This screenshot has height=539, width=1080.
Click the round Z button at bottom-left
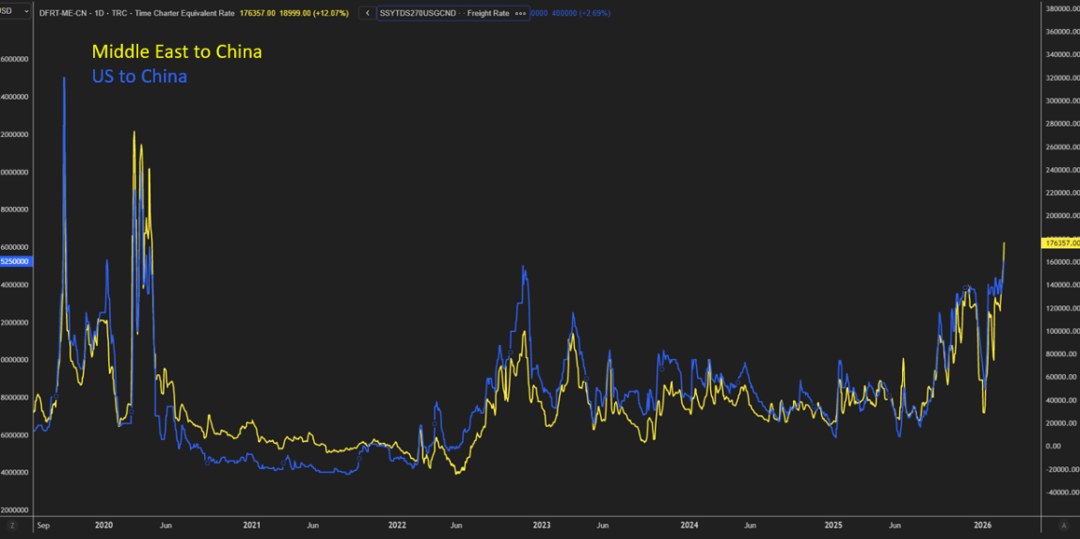pyautogui.click(x=13, y=524)
